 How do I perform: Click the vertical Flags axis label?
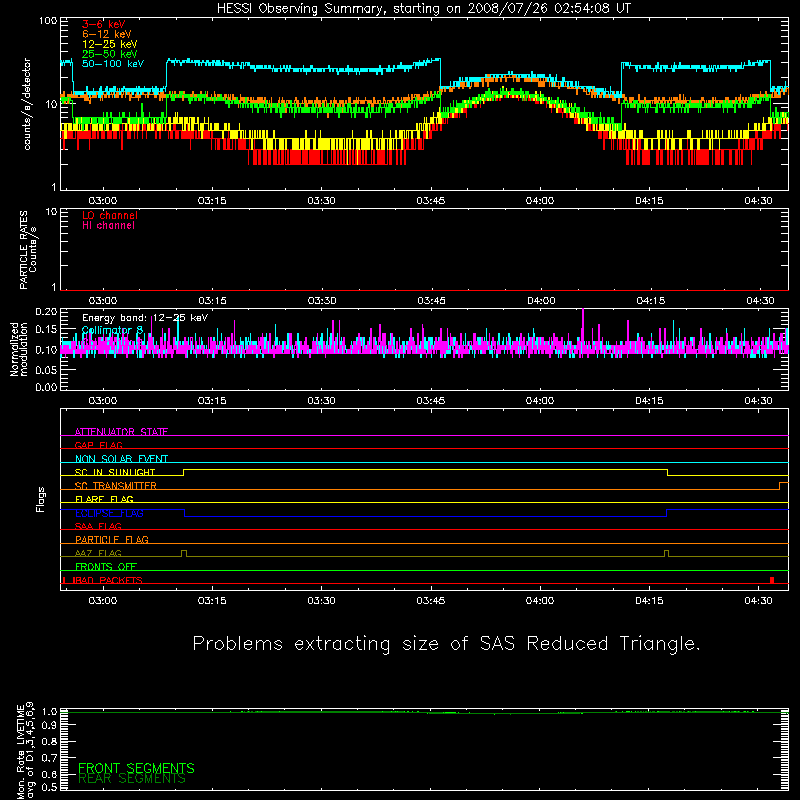(41, 499)
